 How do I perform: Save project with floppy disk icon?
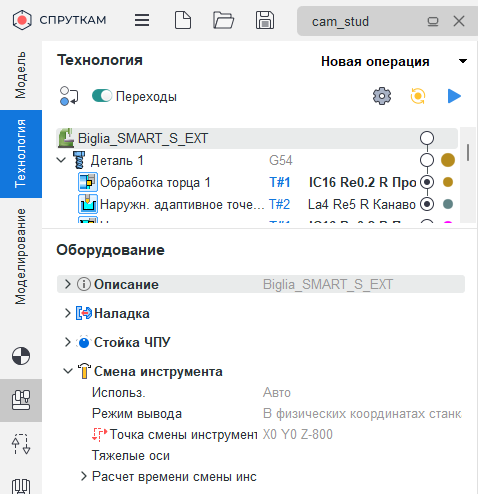tap(265, 20)
